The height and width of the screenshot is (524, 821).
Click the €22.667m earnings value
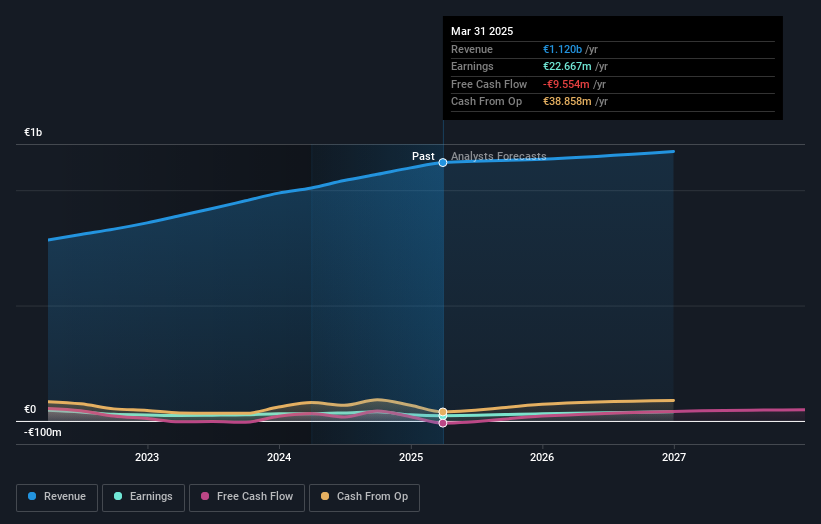pos(567,66)
